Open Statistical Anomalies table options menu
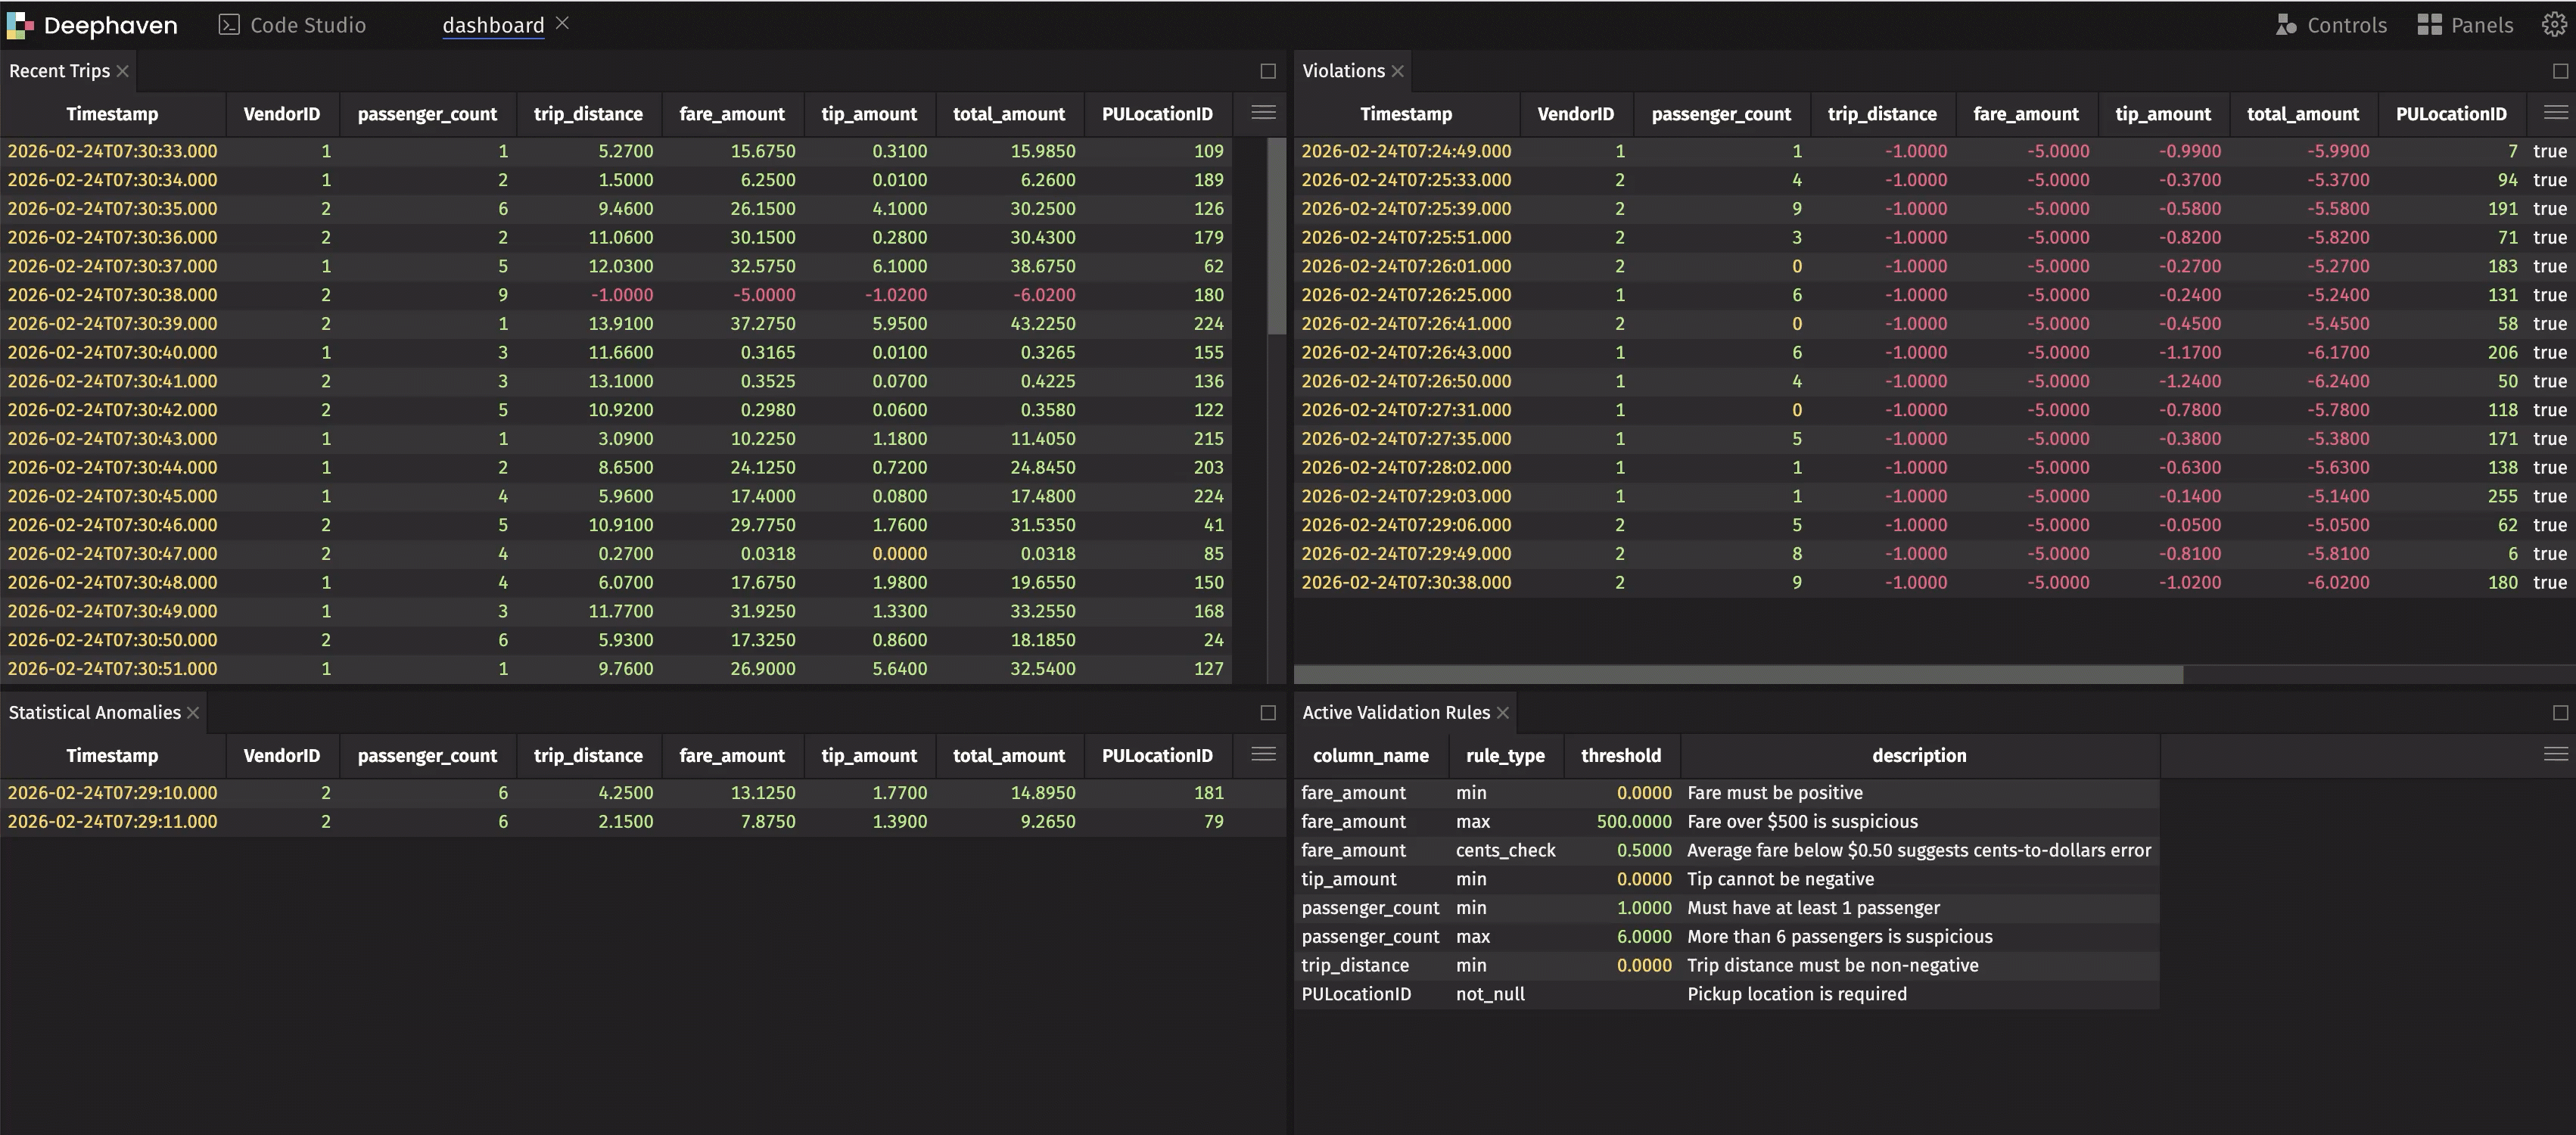Screen dimensions: 2576x1135 coord(1263,755)
